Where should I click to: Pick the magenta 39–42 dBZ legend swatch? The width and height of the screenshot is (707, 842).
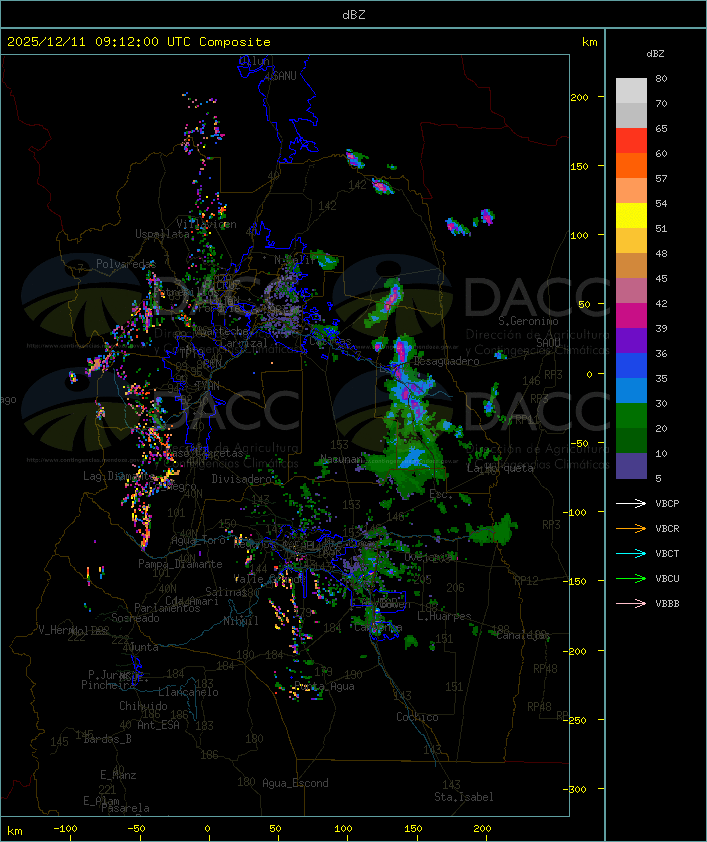pos(631,316)
